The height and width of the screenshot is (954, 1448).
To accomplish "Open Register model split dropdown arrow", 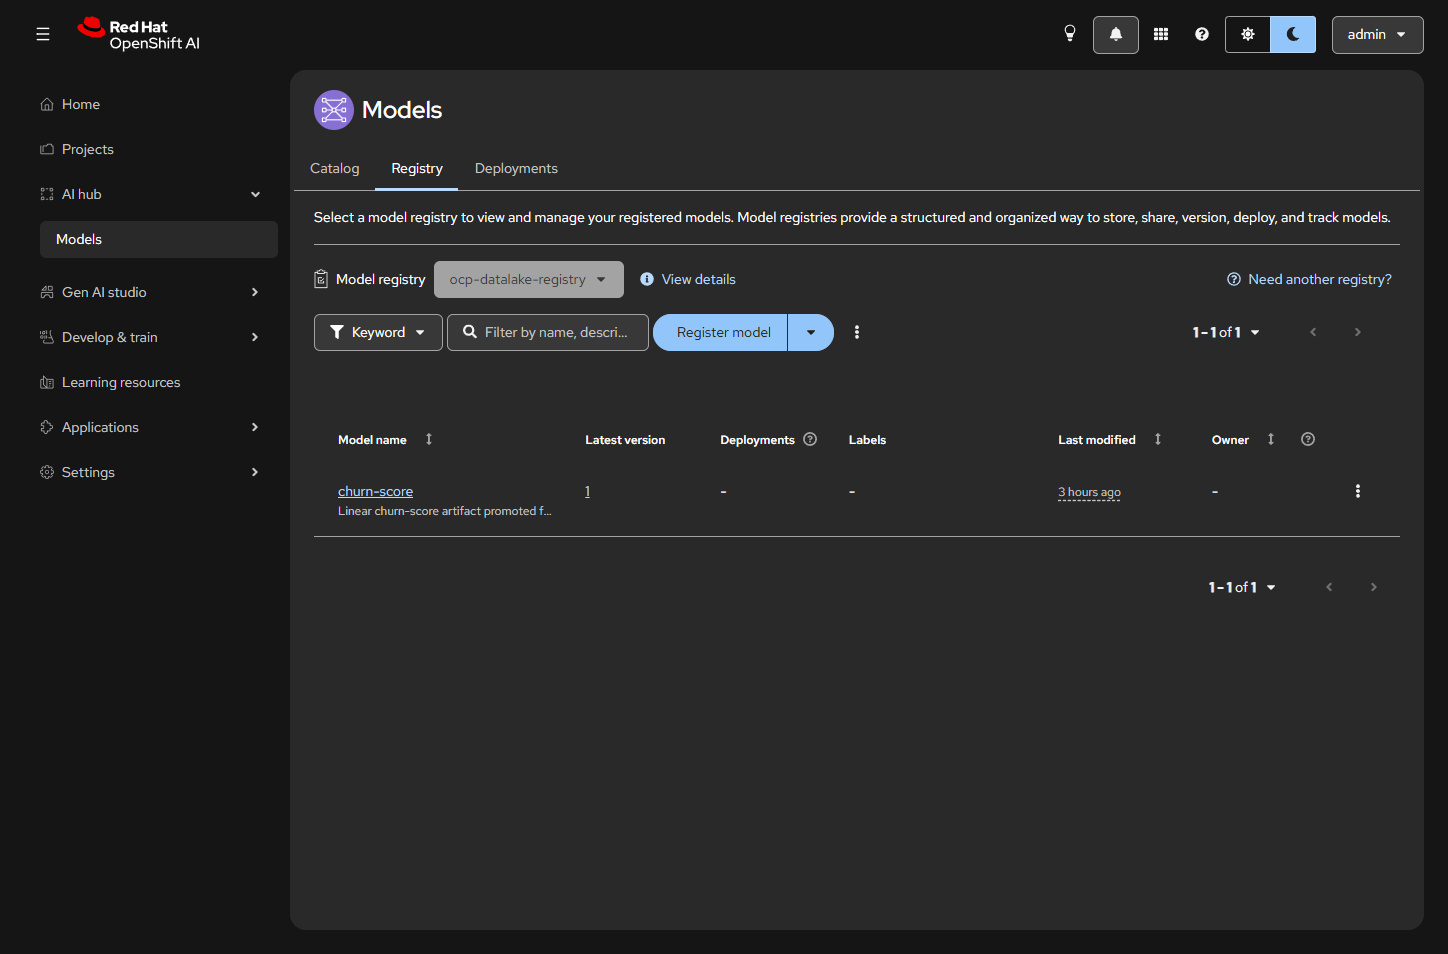I will [811, 332].
